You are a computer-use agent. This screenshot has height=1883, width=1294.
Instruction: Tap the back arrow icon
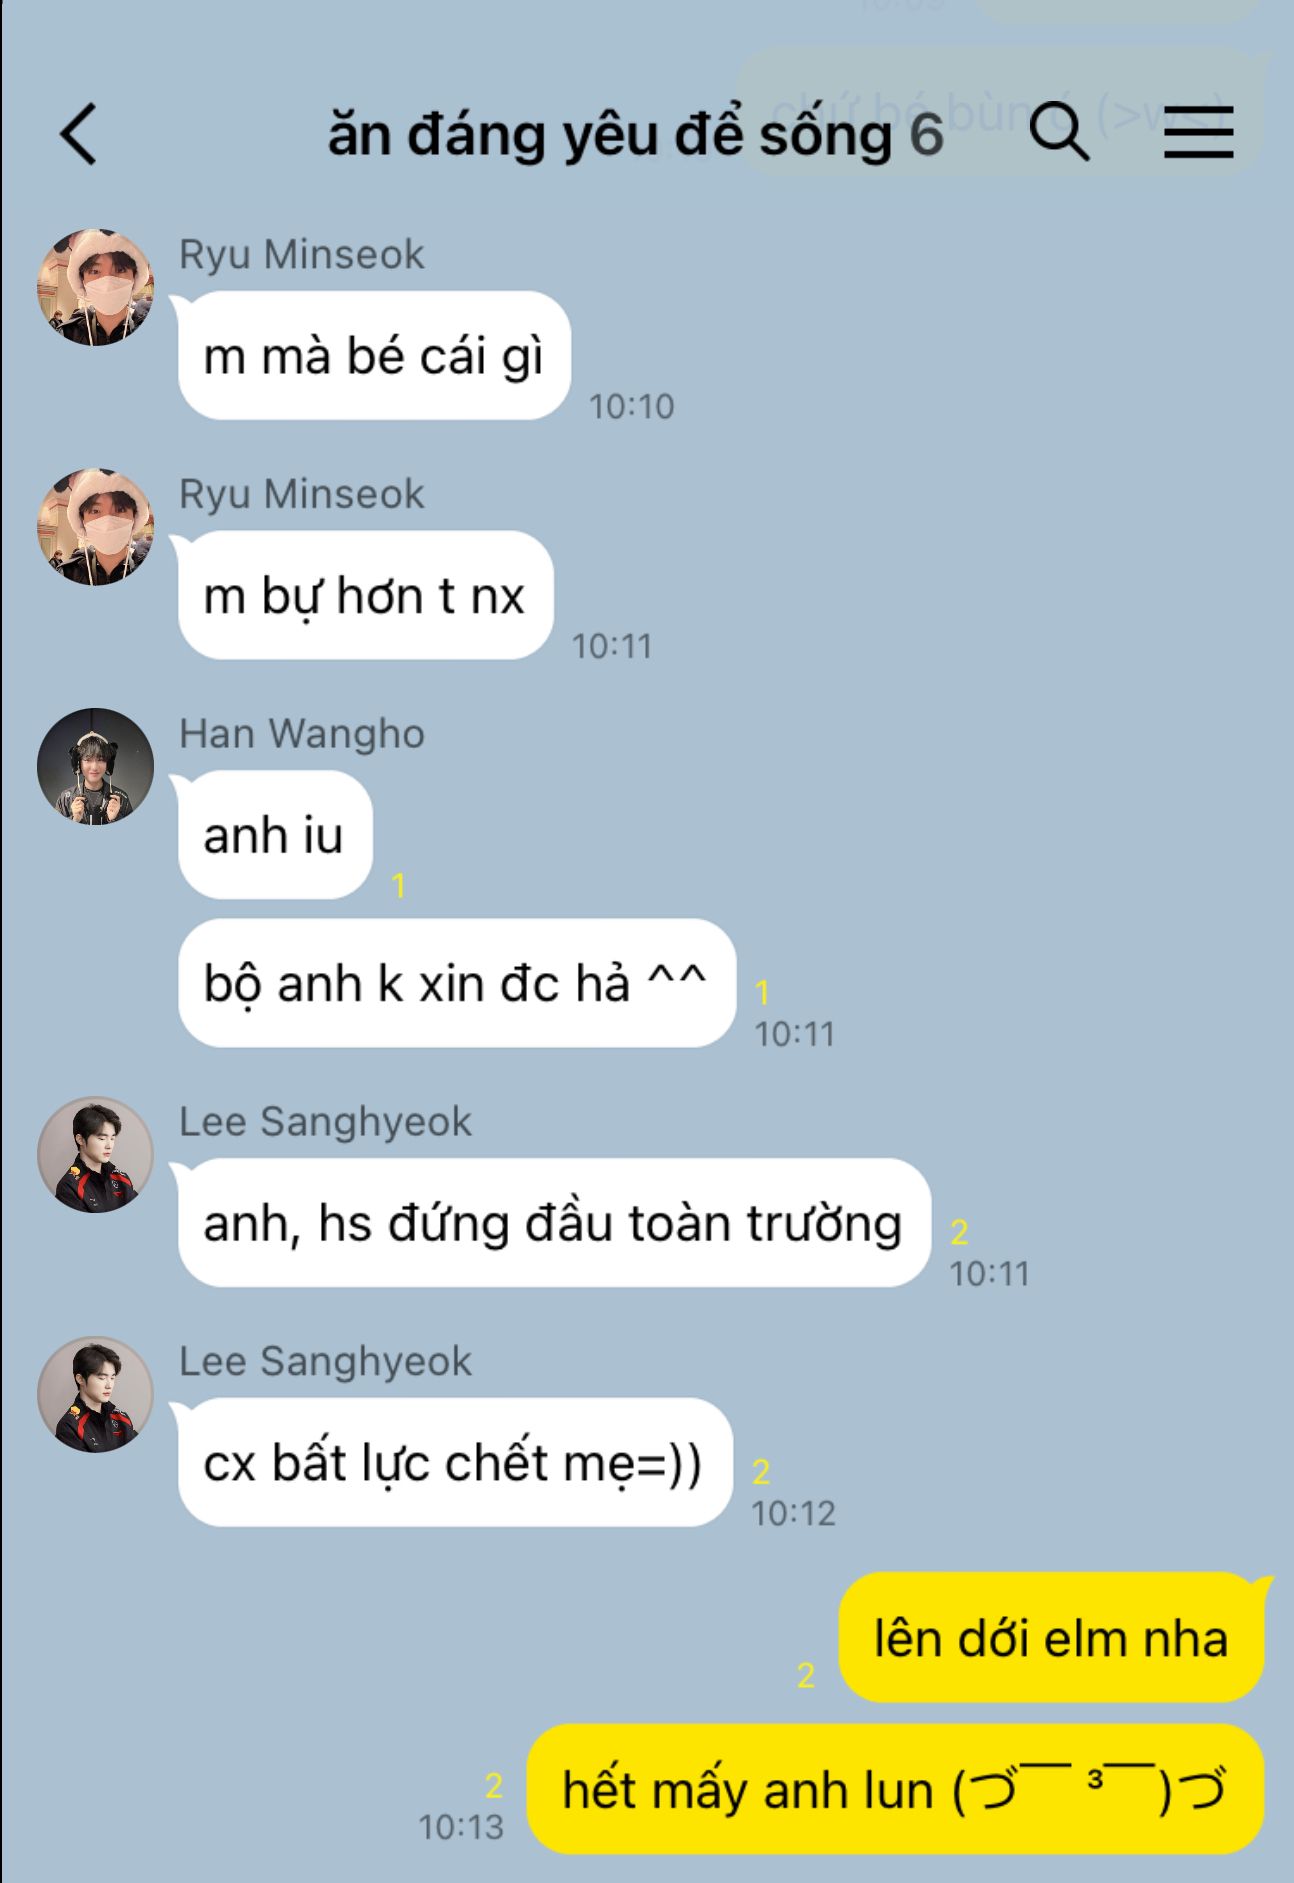(78, 134)
